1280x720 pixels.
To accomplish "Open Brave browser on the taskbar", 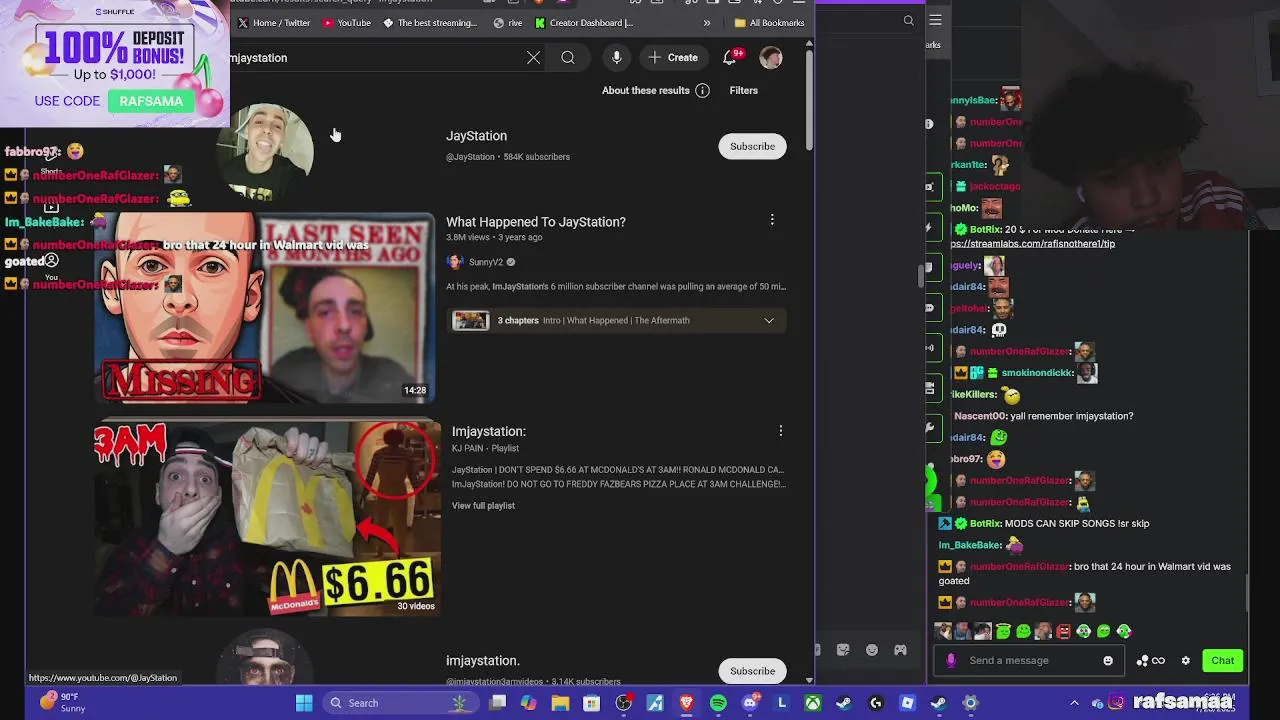I will (686, 703).
